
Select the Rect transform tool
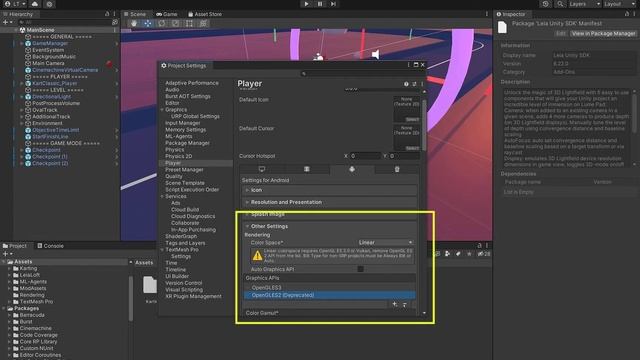(x=189, y=24)
